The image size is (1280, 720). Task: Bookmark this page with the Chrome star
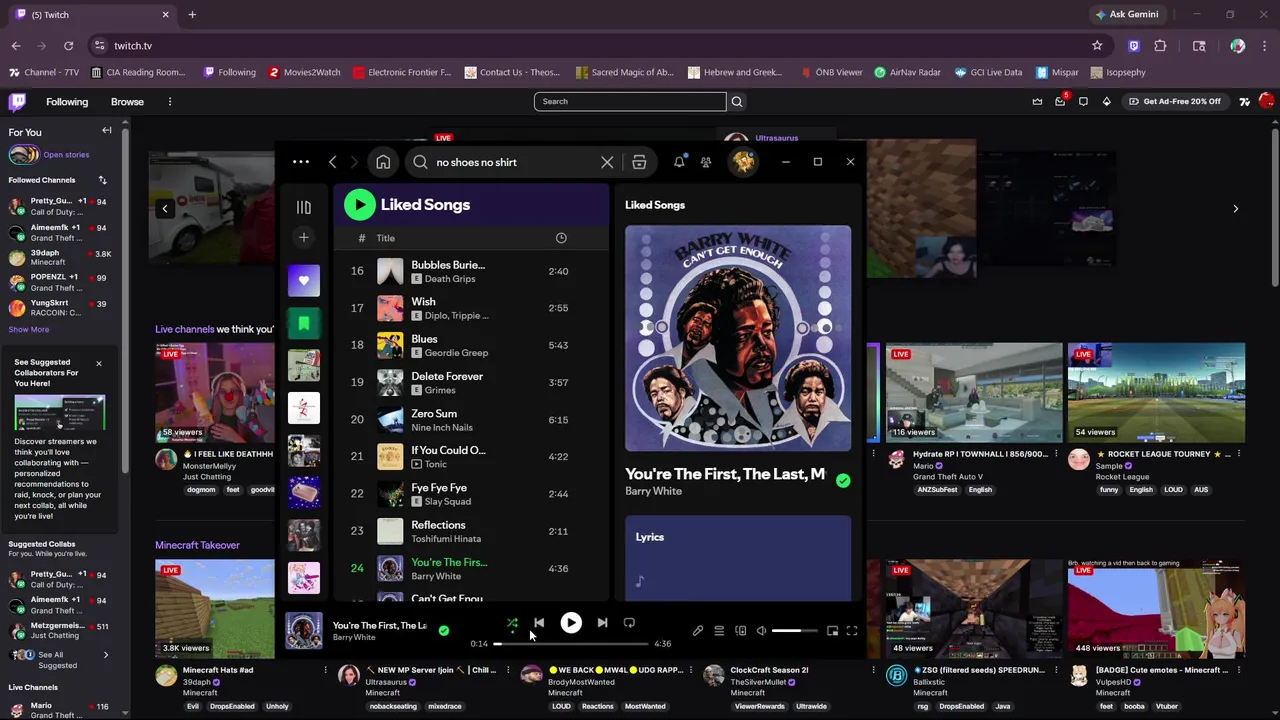coord(1097,45)
